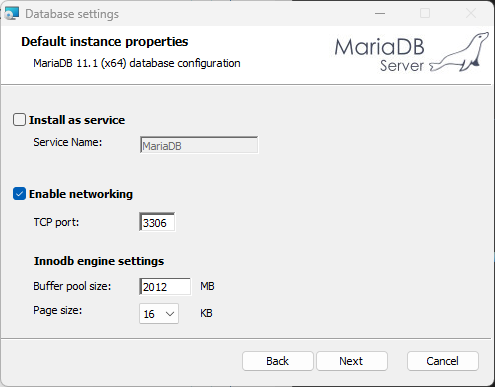This screenshot has height=387, width=495.
Task: Click the KB unit label
Action: (206, 313)
